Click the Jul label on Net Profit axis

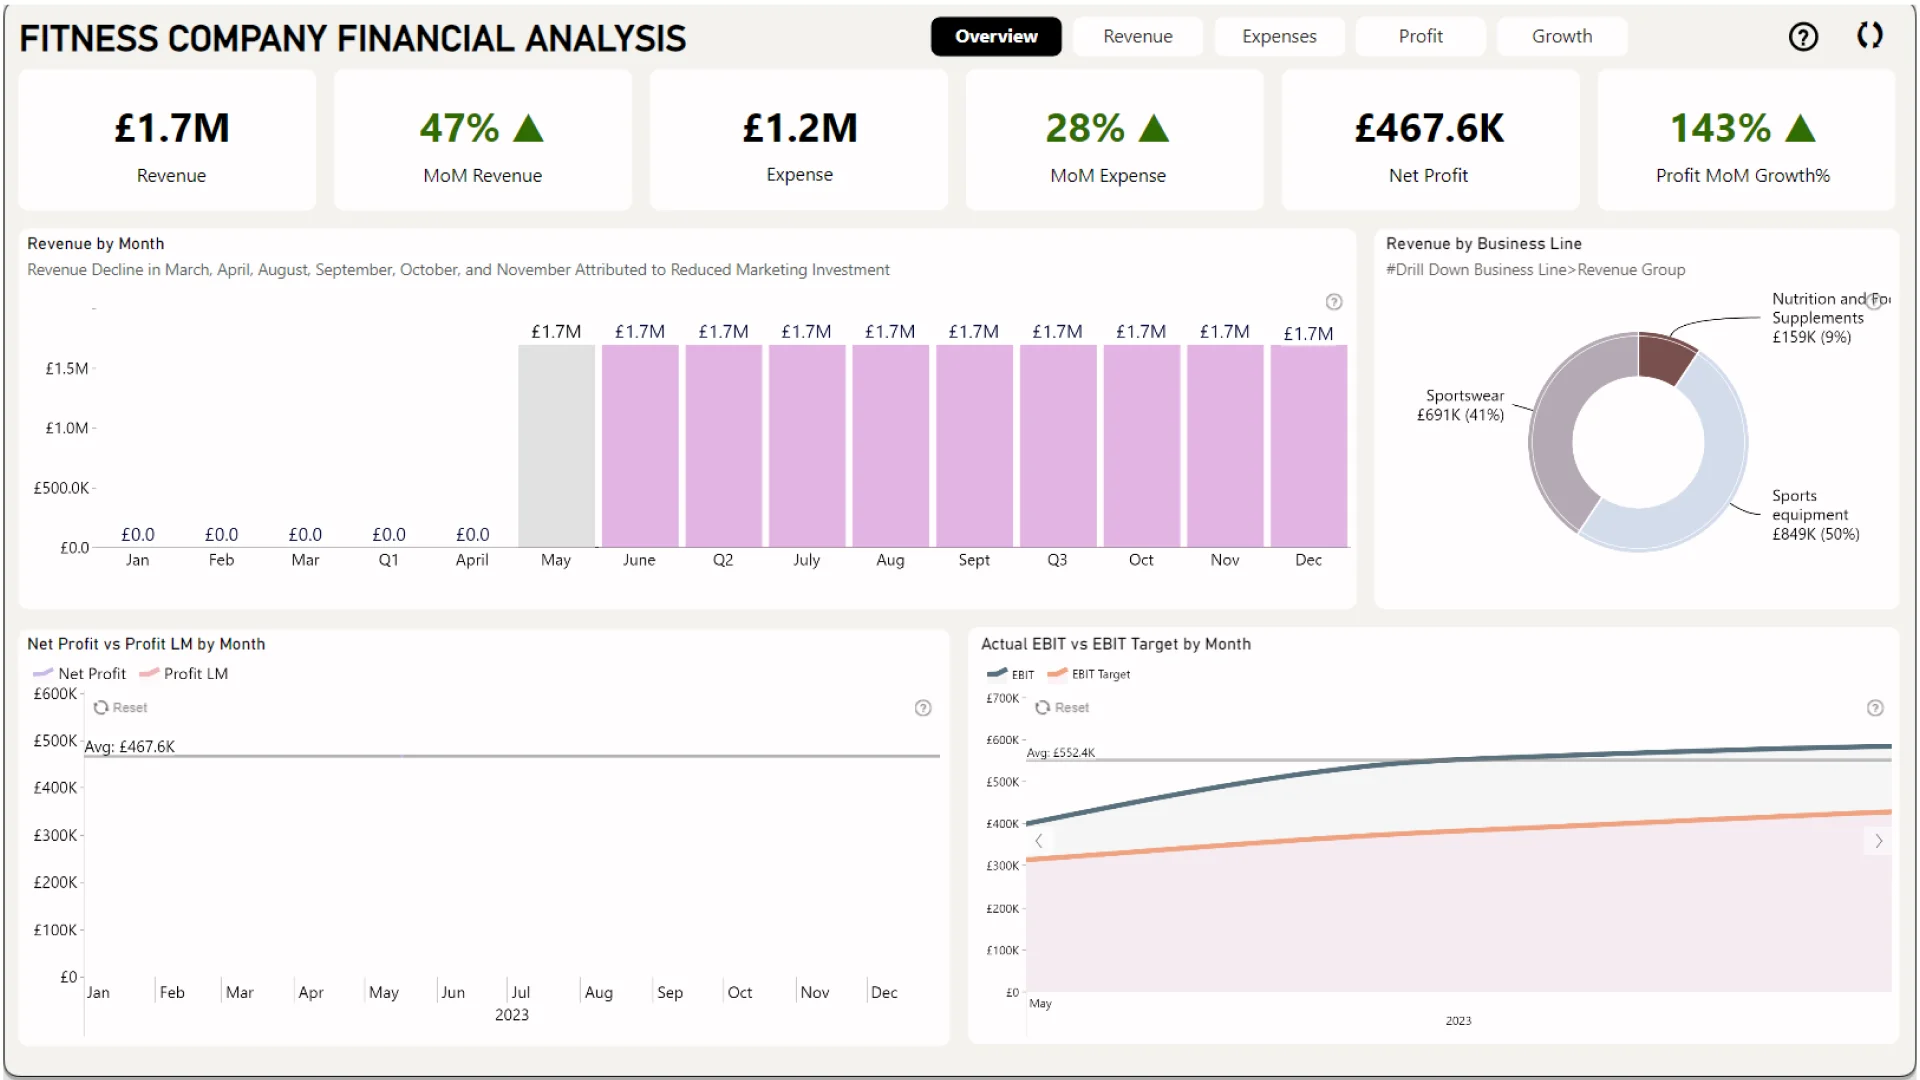(x=521, y=992)
